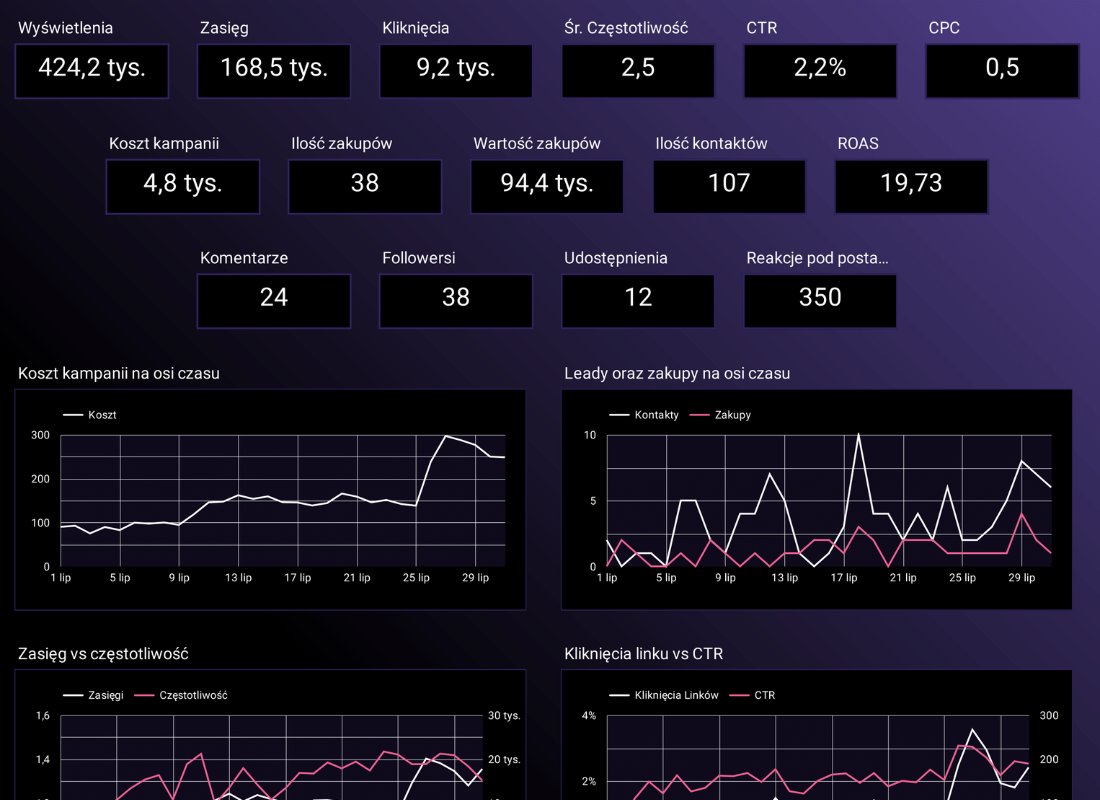This screenshot has width=1100, height=800.
Task: Select the ROAS scorecard showing 19,73
Action: pyautogui.click(x=911, y=185)
